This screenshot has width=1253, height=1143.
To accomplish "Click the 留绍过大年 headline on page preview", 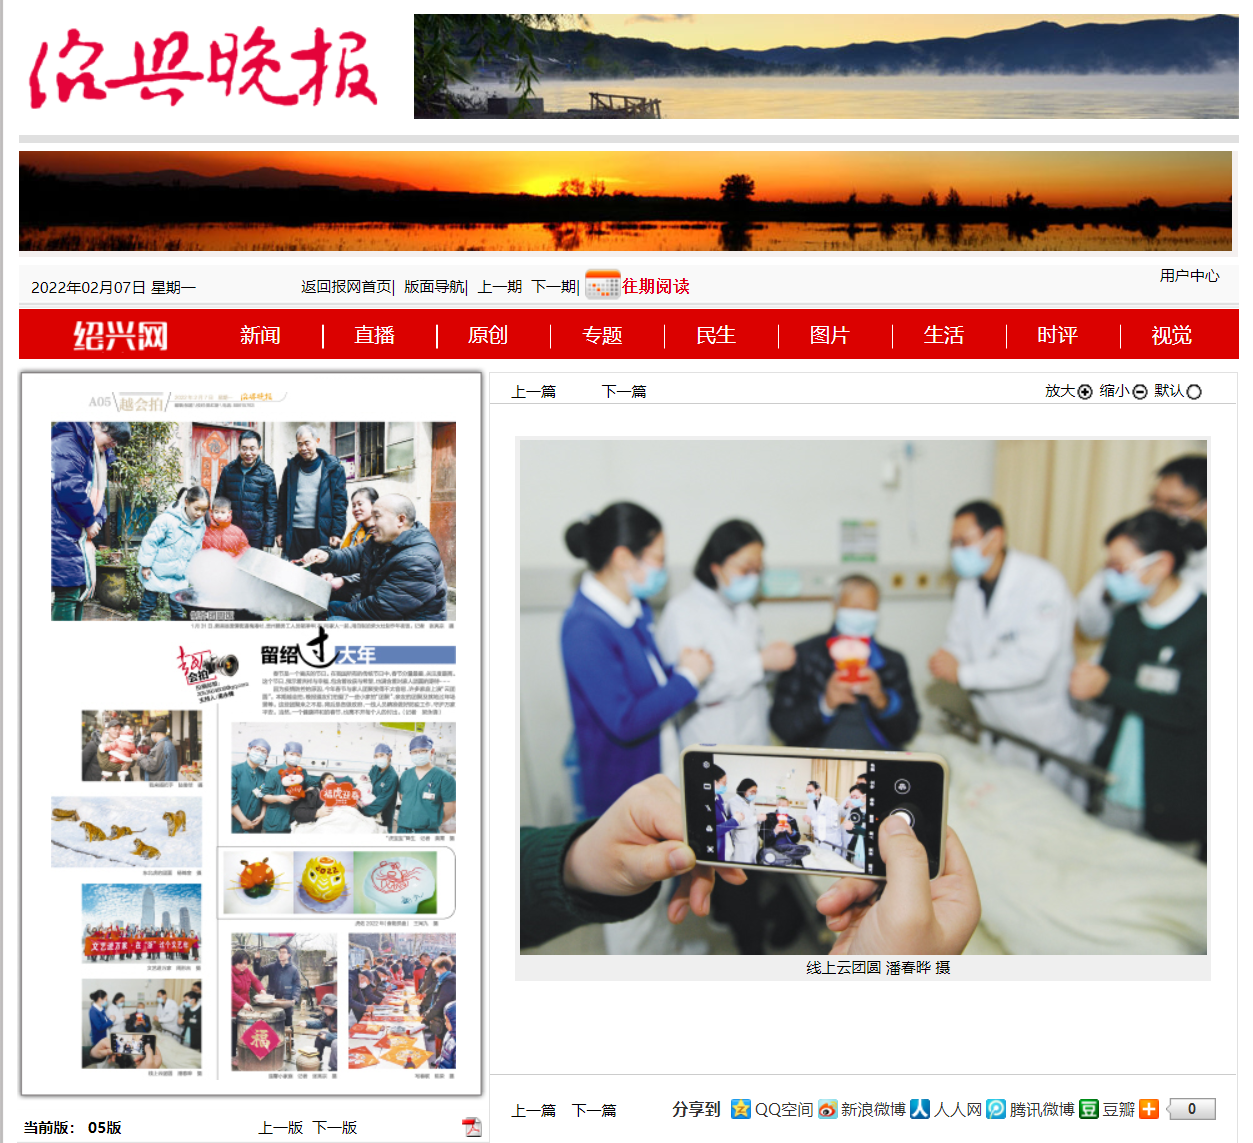I will (x=357, y=653).
